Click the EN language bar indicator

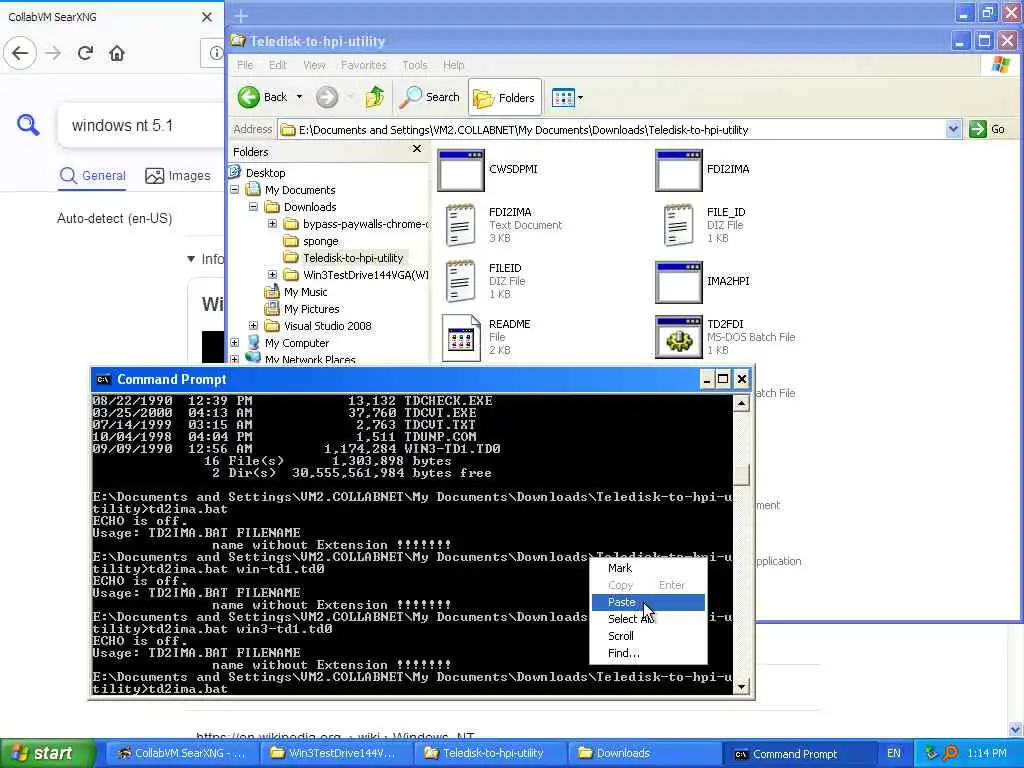pos(893,754)
